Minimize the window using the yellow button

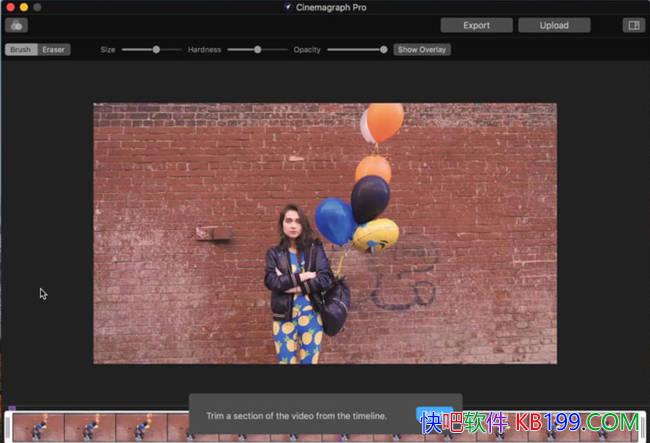23,7
